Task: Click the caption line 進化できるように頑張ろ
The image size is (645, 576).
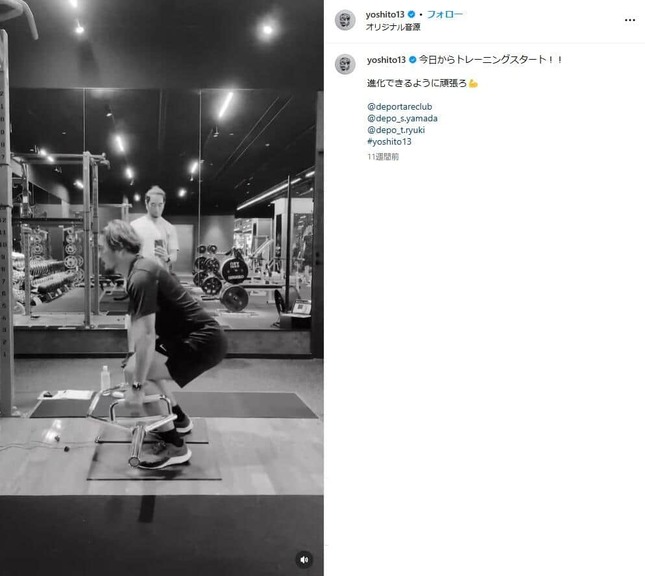Action: tap(417, 84)
